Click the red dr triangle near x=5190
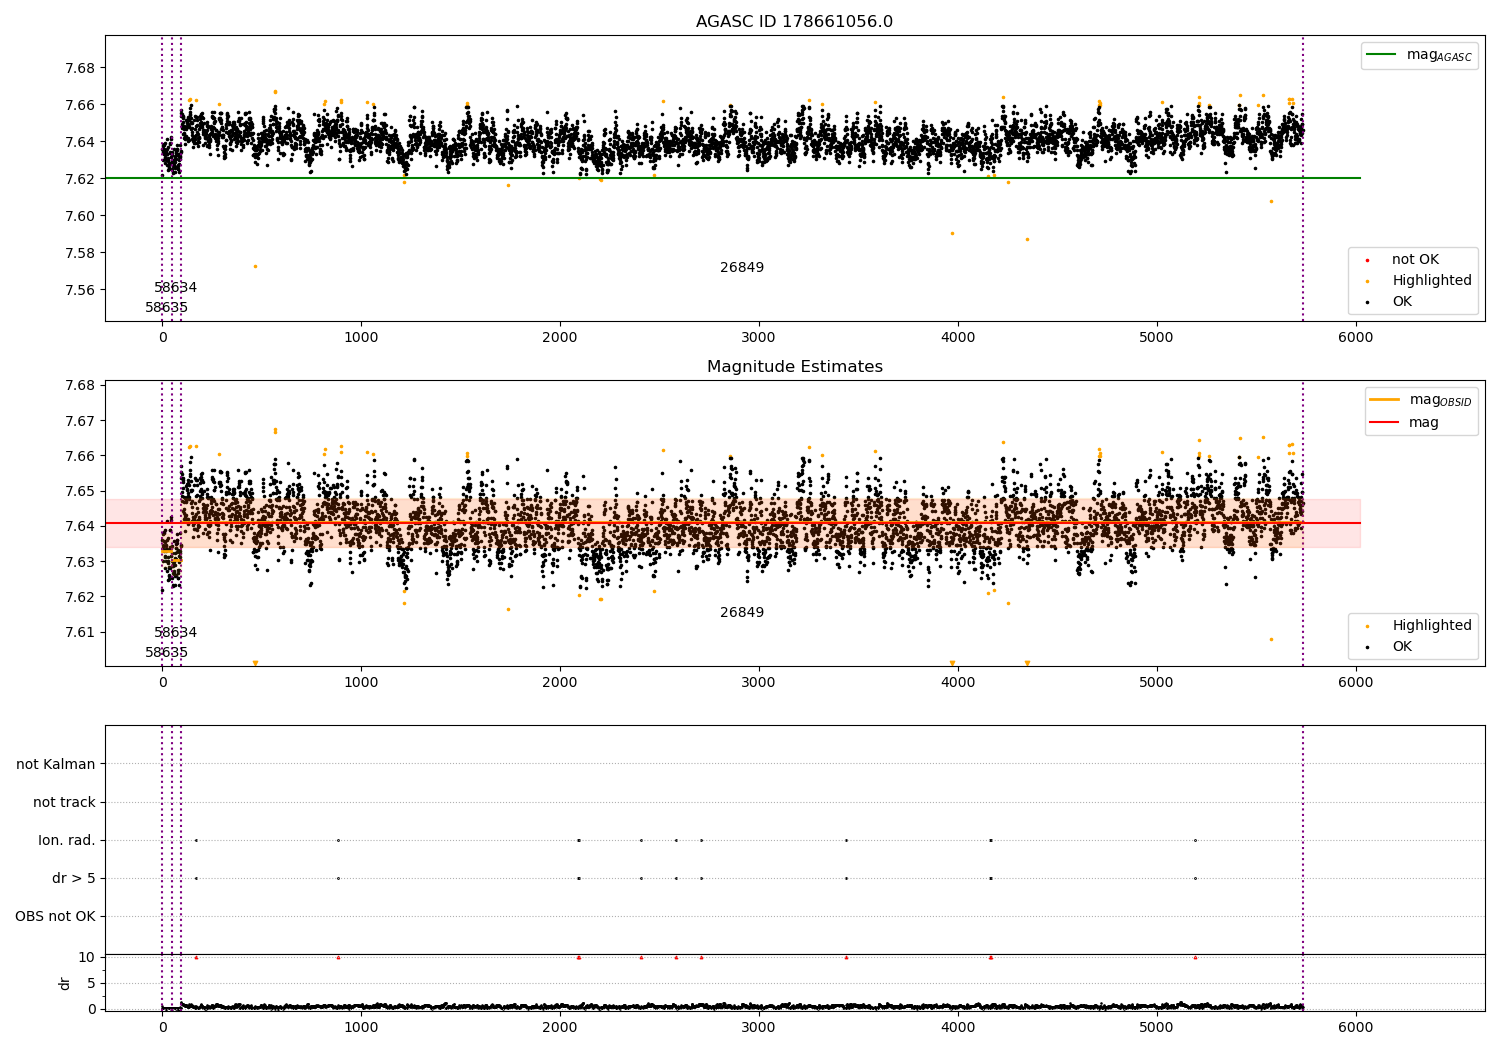The image size is (1500, 1050). [x=1195, y=957]
